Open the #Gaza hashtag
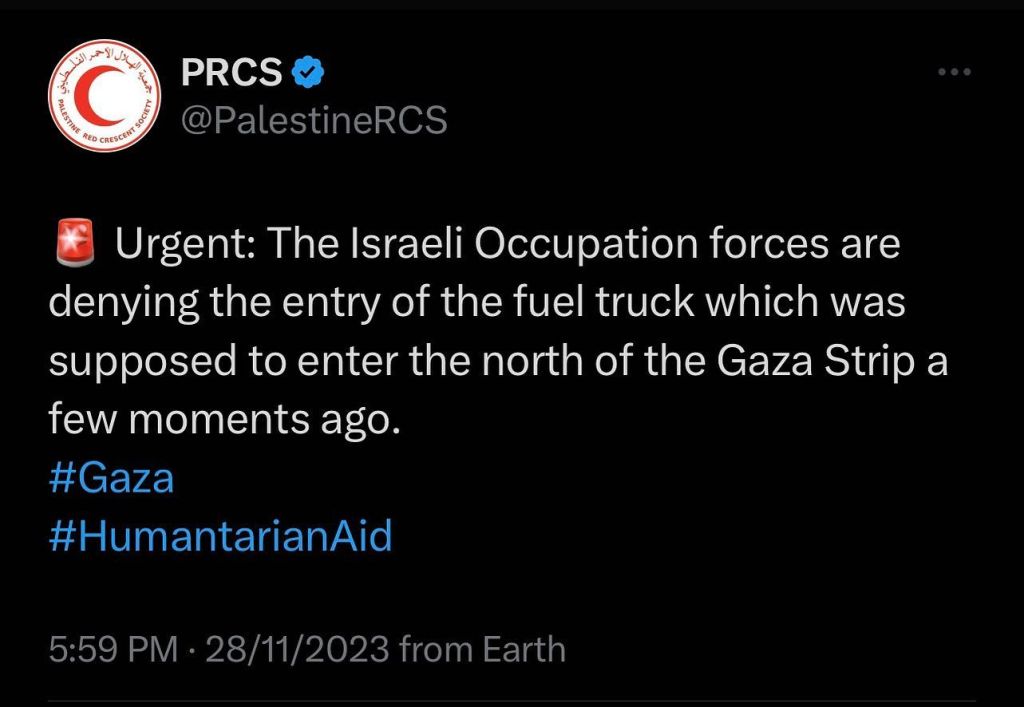Screen dimensions: 1024x707 click(x=112, y=478)
